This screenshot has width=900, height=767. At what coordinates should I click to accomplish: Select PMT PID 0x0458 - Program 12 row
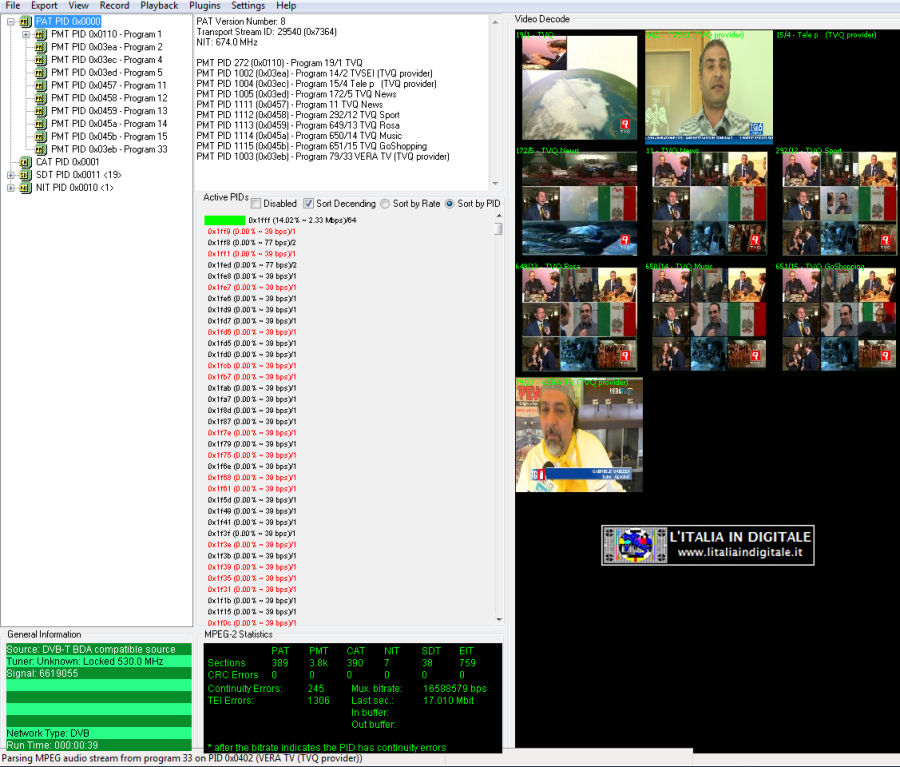pyautogui.click(x=109, y=98)
